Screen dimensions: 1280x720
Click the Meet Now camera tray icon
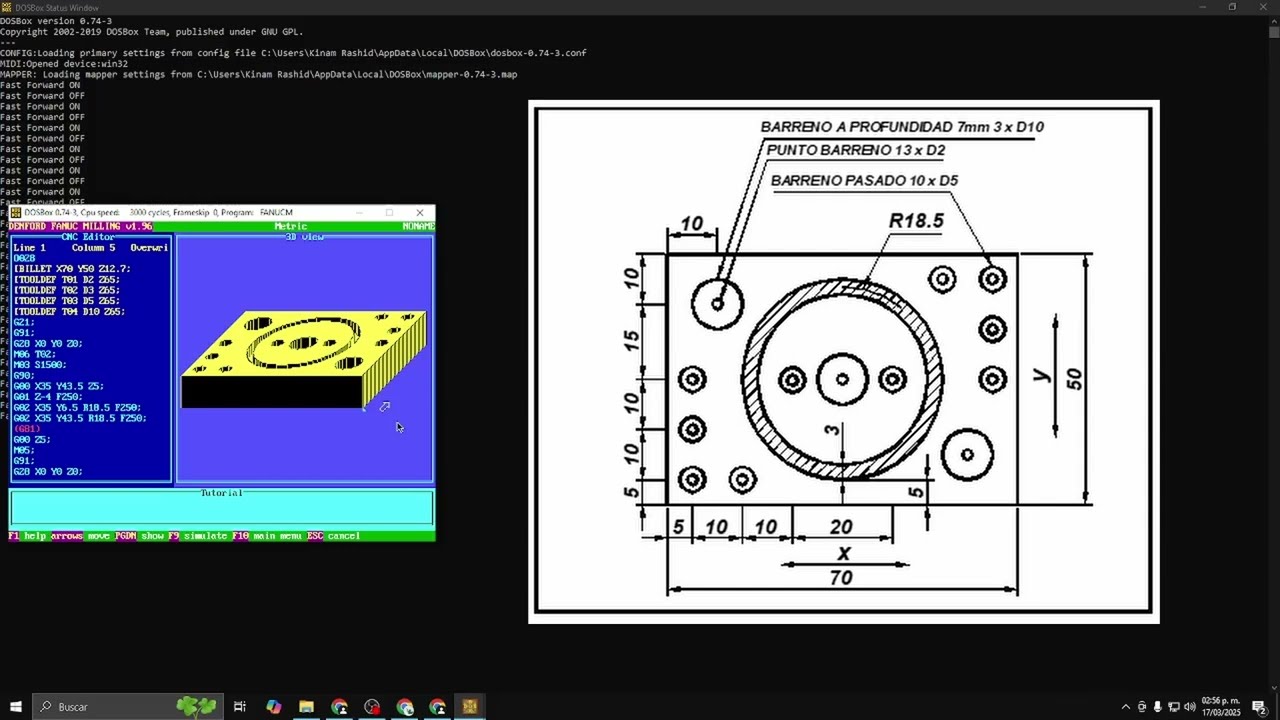tap(1142, 707)
